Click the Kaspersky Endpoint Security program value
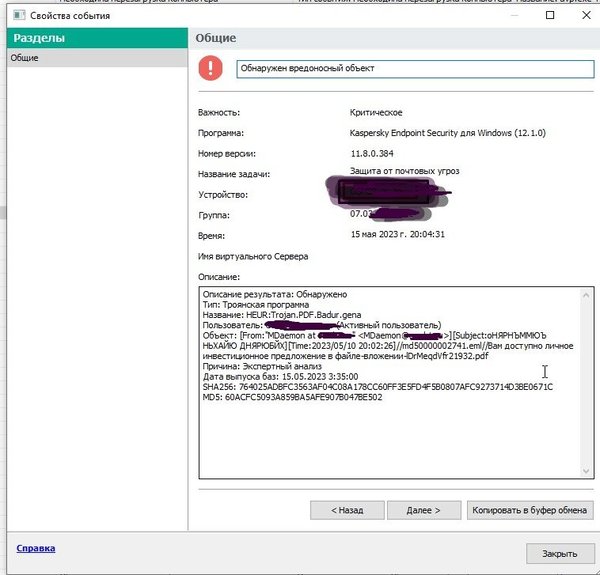The height and width of the screenshot is (575, 600). tap(448, 133)
